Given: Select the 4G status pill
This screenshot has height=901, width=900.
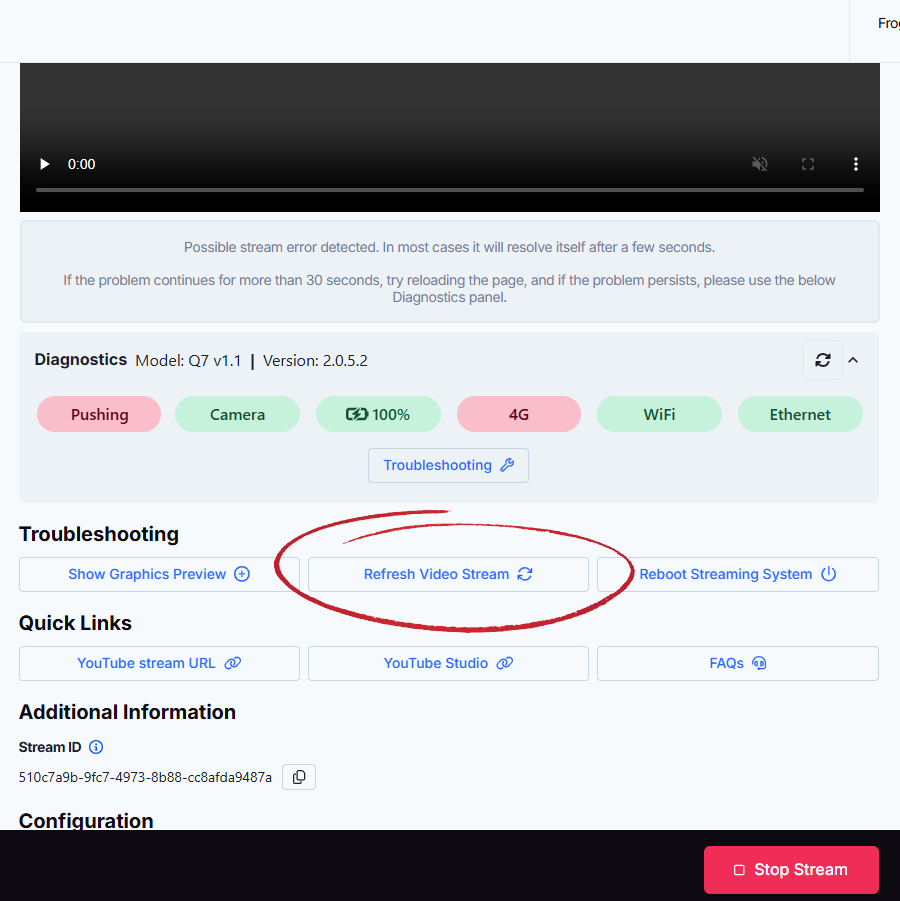Looking at the screenshot, I should coord(519,414).
